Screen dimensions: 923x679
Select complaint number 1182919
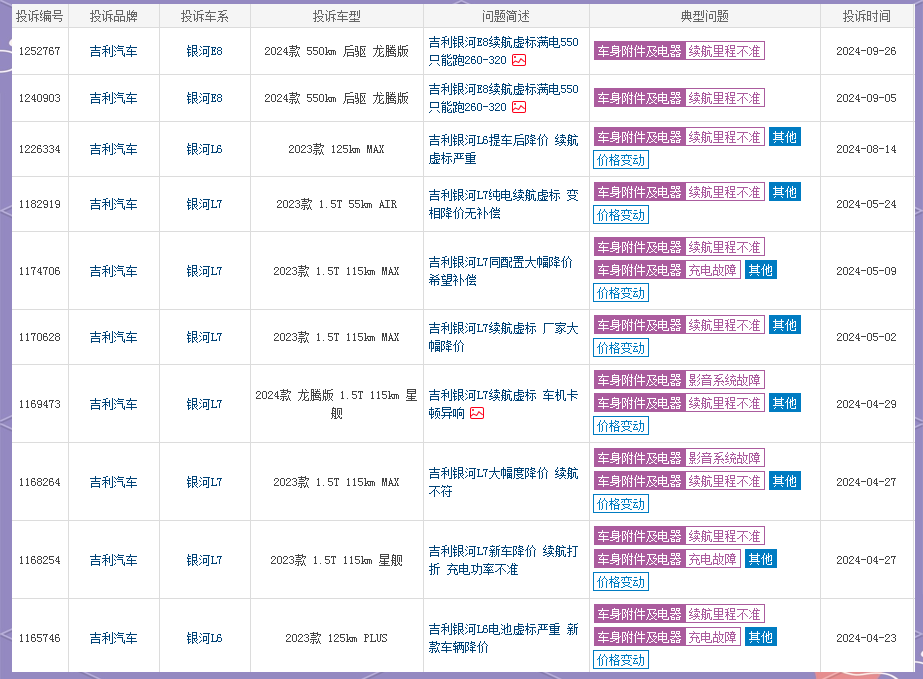pyautogui.click(x=39, y=204)
